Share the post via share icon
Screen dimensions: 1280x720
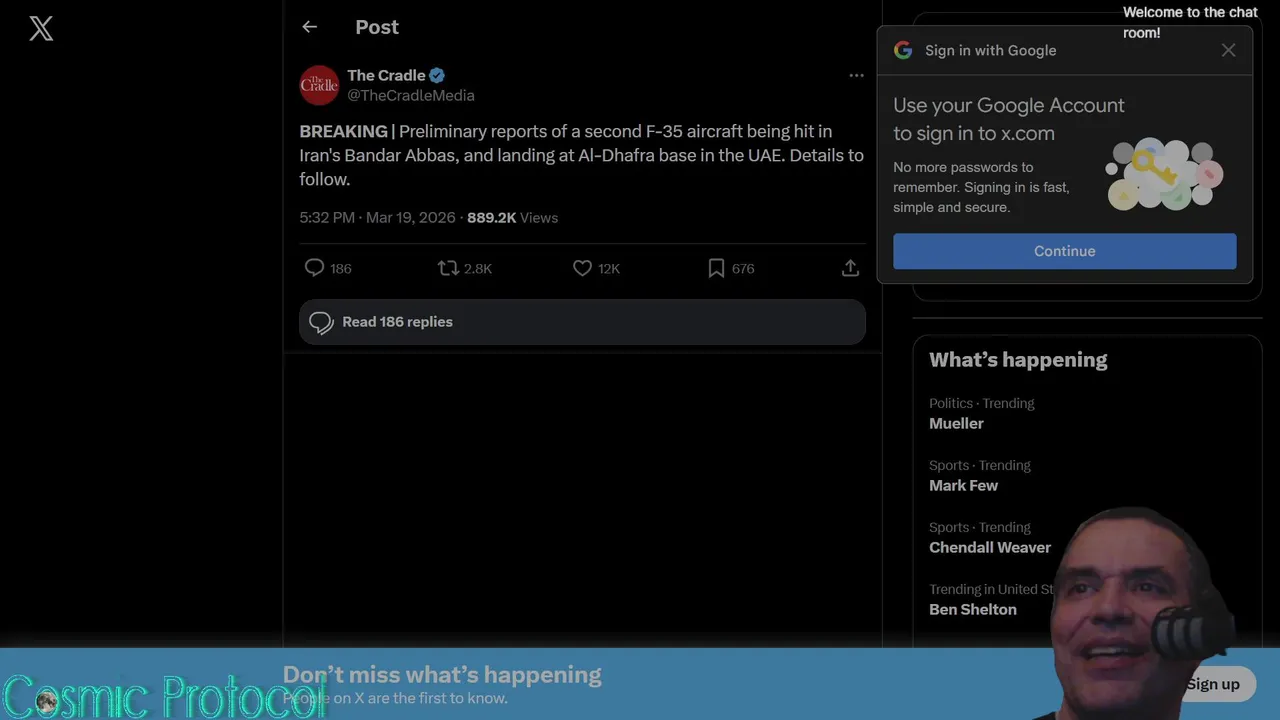tap(850, 268)
